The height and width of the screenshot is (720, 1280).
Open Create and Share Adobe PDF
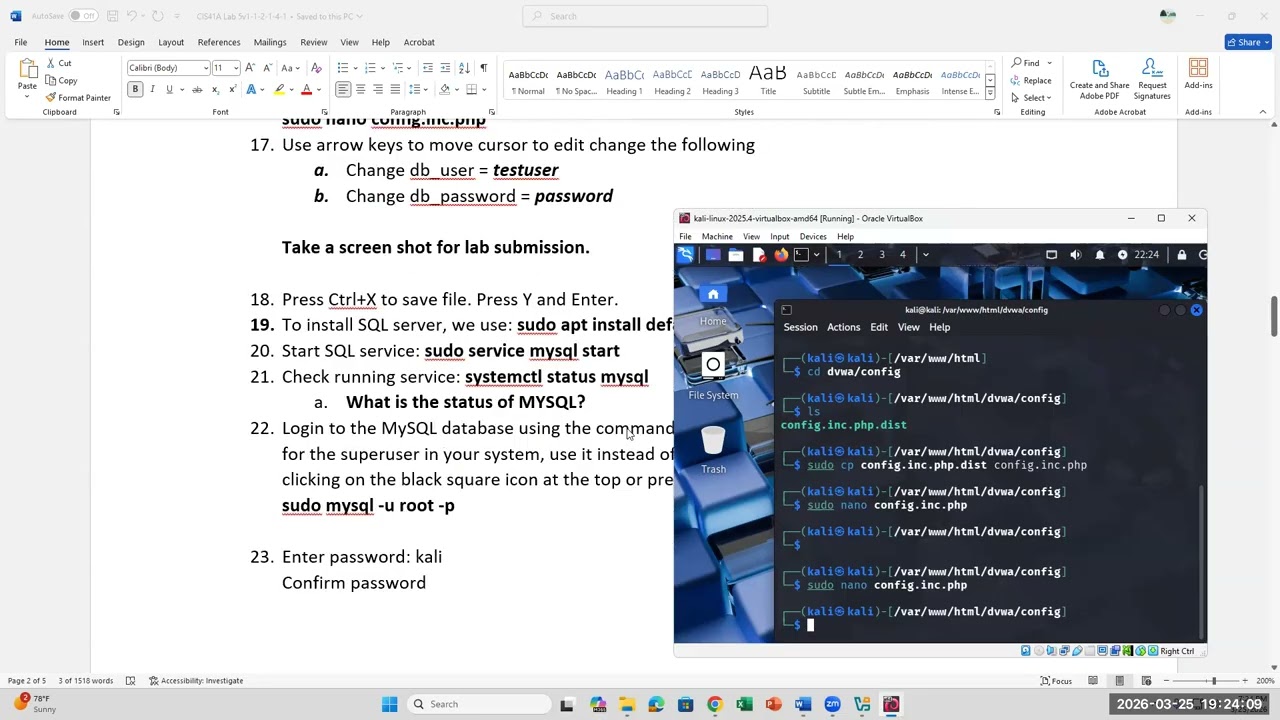1100,79
